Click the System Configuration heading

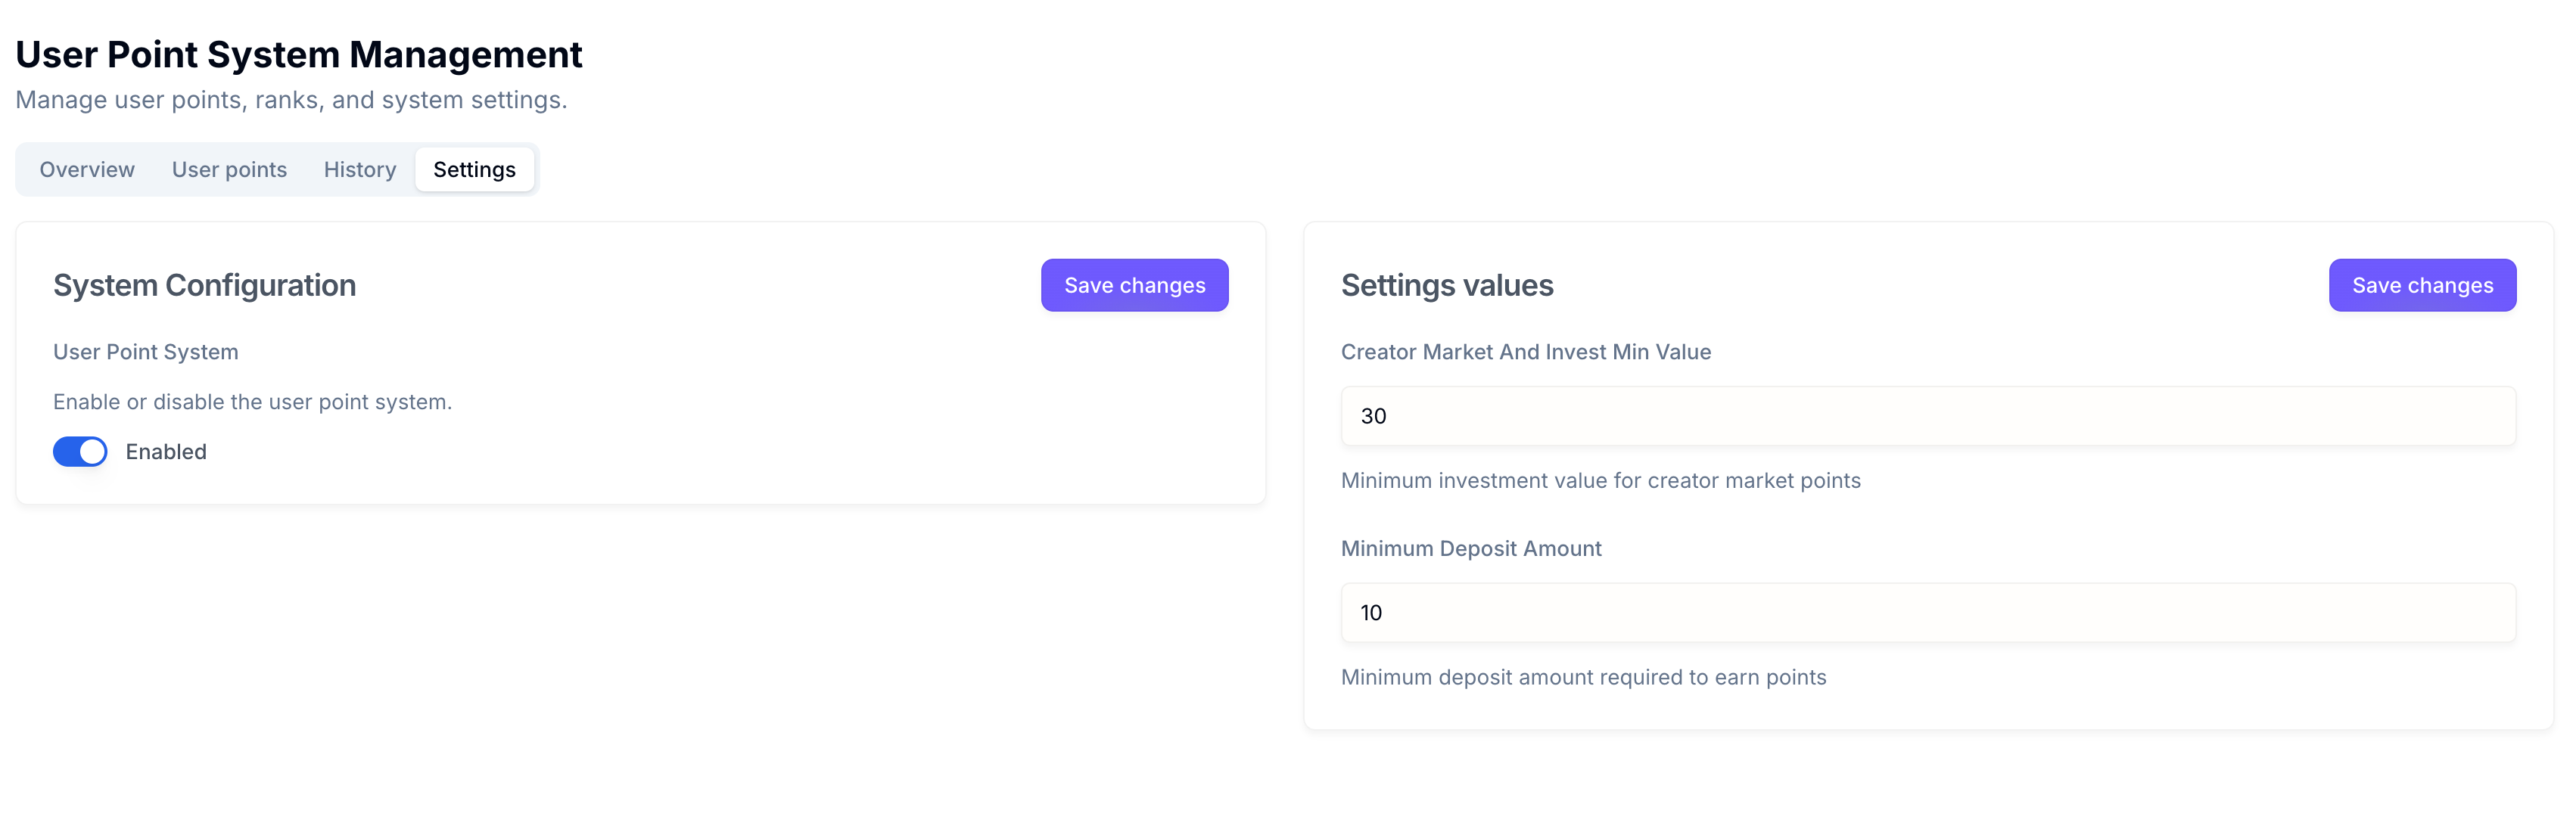coord(204,286)
